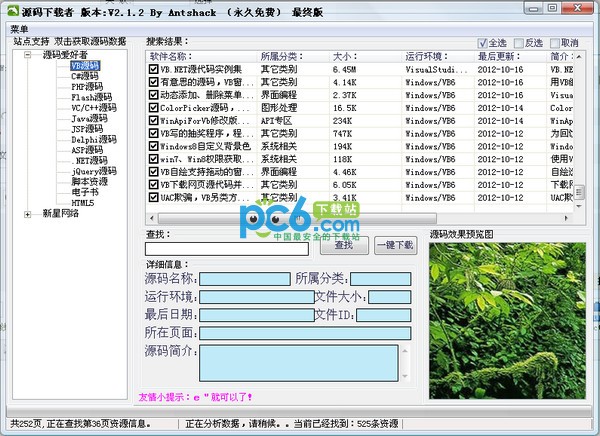Uncheck ColorPicker源码 row checkbox

click(x=153, y=108)
